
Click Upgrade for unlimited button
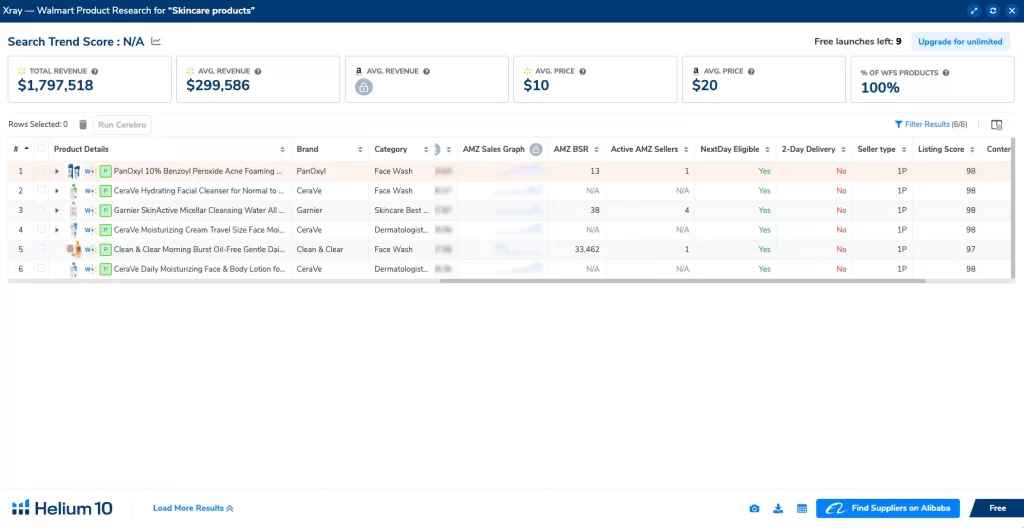(x=960, y=41)
